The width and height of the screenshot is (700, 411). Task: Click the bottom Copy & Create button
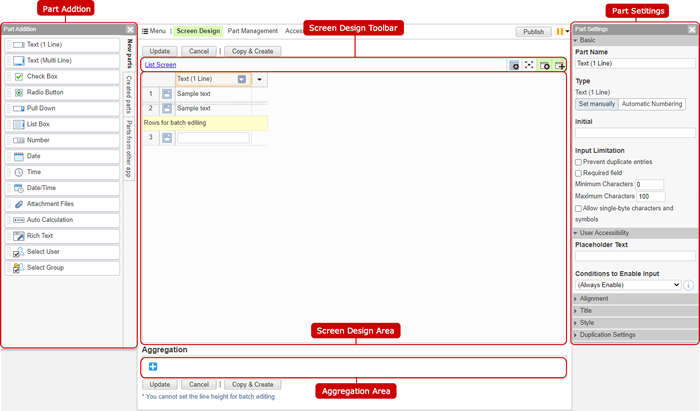[252, 385]
